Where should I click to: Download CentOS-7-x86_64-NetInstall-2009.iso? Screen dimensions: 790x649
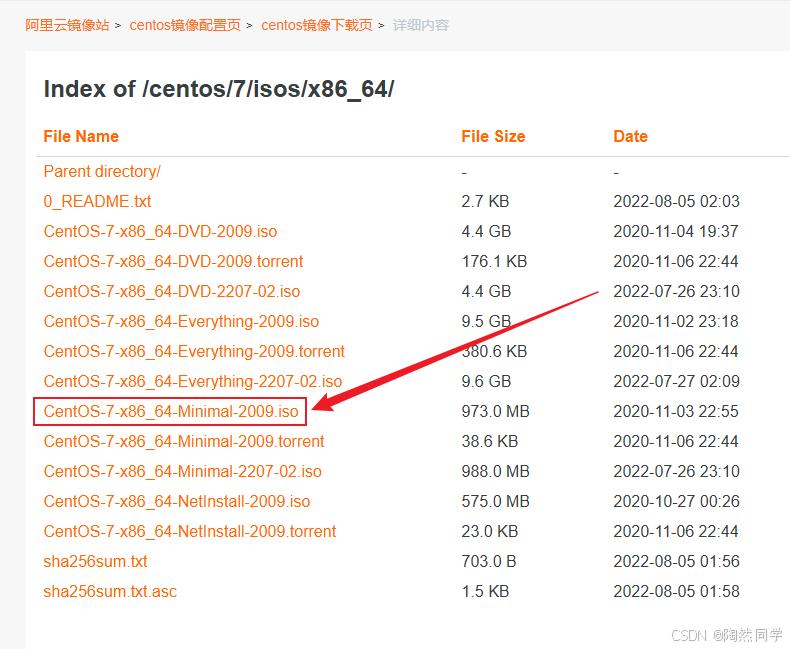tap(177, 501)
